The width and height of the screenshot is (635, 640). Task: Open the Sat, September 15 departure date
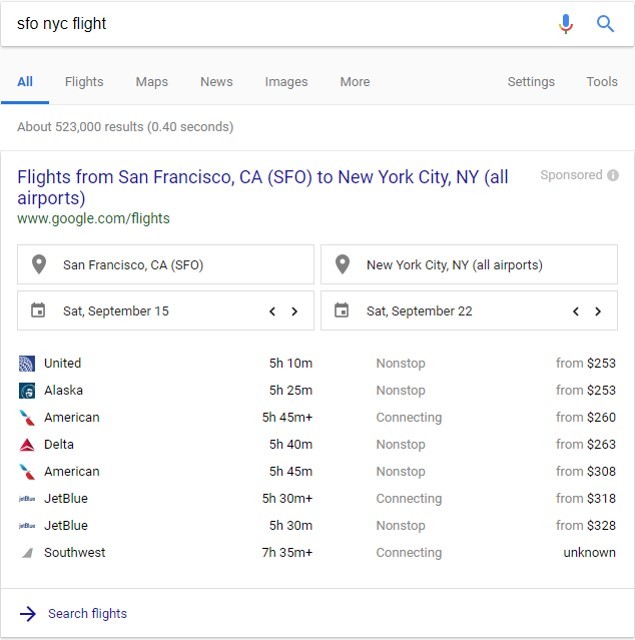(166, 311)
